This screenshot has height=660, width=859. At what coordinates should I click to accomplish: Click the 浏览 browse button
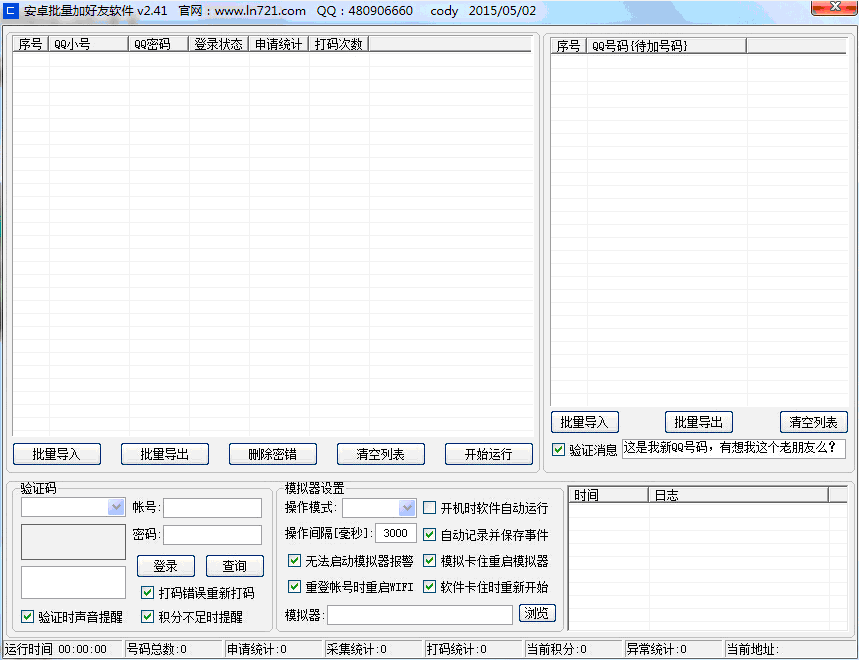[537, 613]
